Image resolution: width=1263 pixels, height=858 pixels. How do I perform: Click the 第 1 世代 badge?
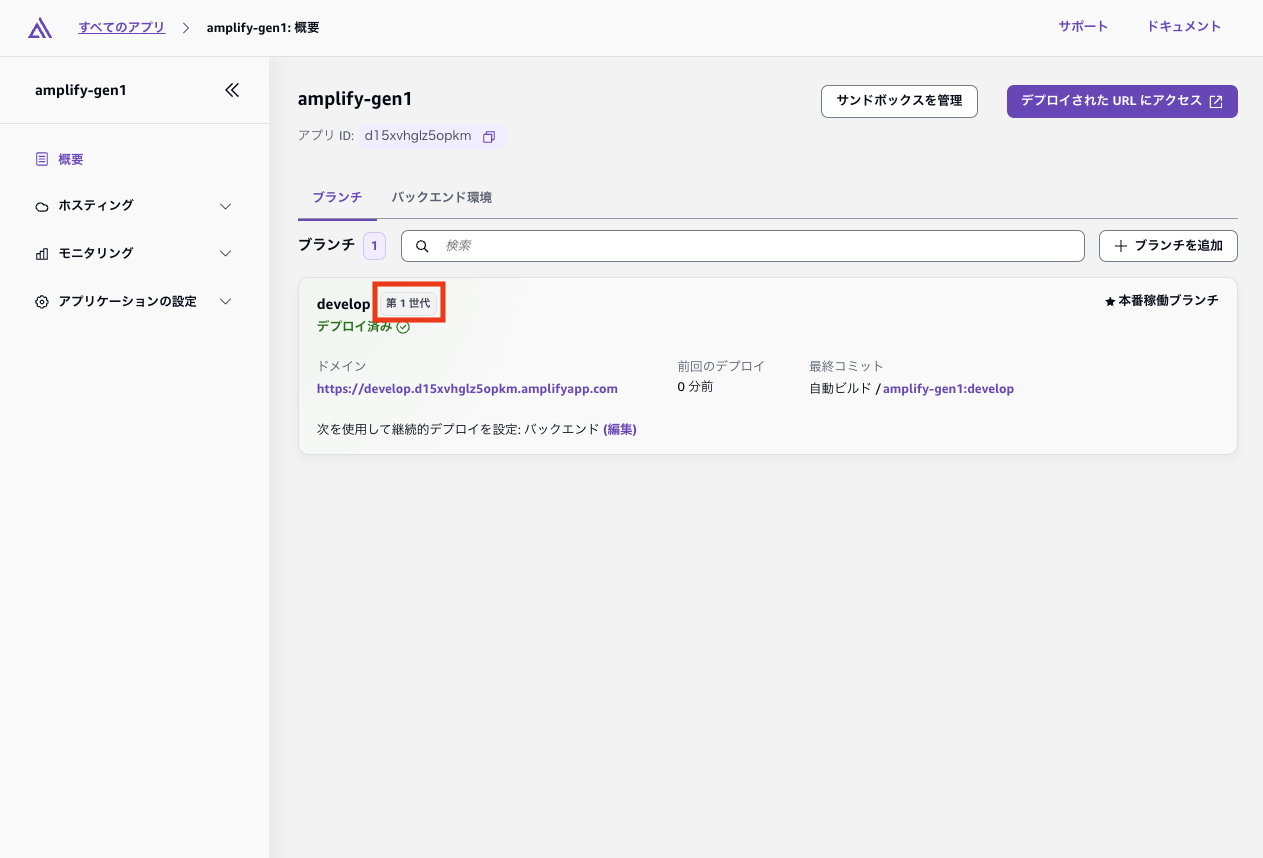pyautogui.click(x=408, y=303)
